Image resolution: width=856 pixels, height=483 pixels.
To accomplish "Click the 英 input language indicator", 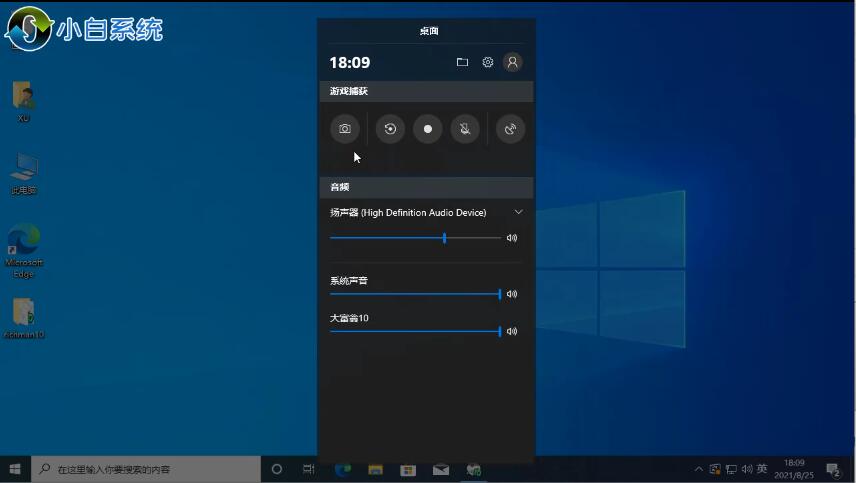I will click(762, 469).
